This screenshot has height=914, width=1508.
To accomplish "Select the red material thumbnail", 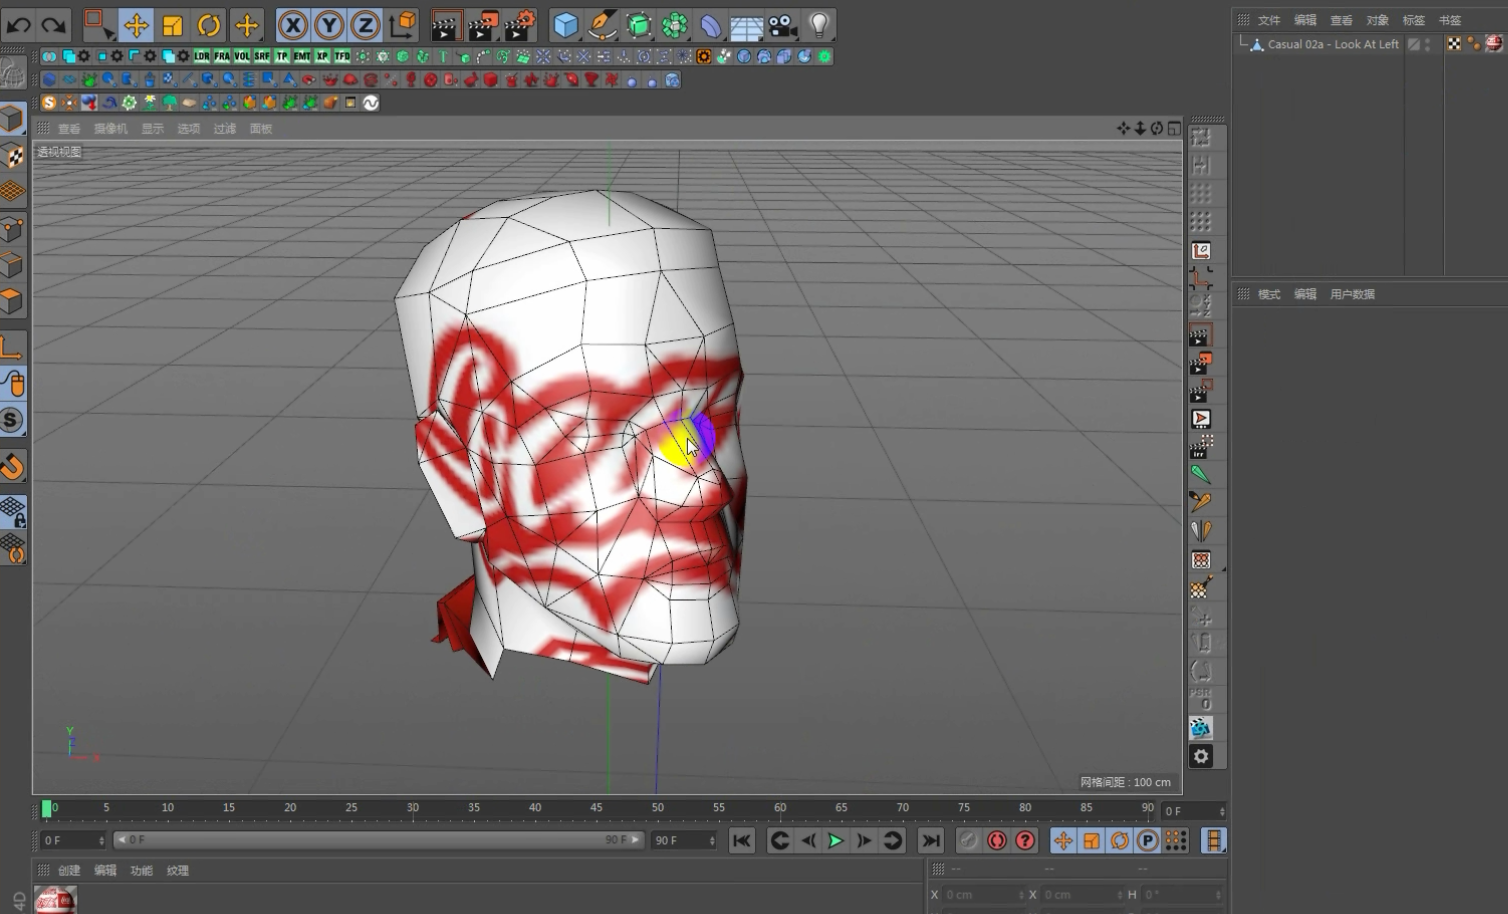I will [56, 899].
